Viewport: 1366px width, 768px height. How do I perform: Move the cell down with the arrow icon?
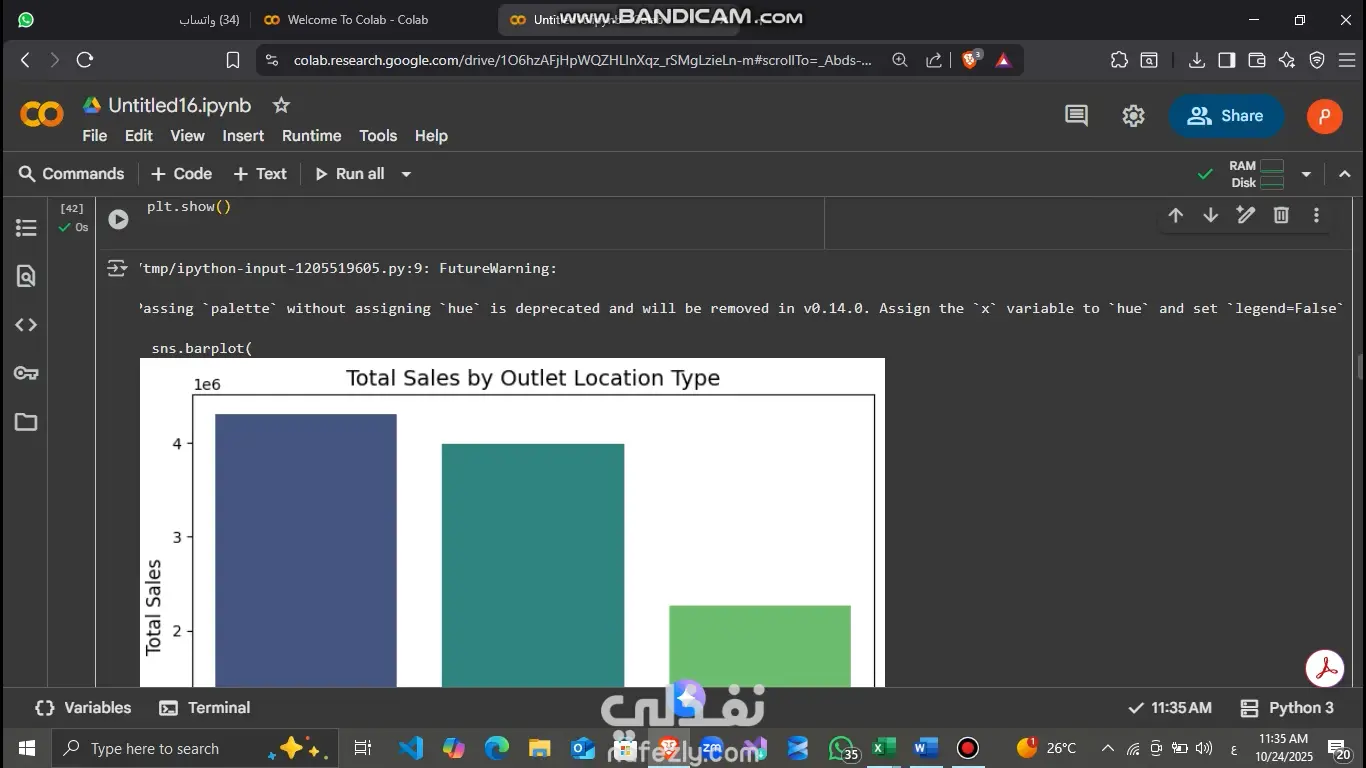click(1210, 215)
